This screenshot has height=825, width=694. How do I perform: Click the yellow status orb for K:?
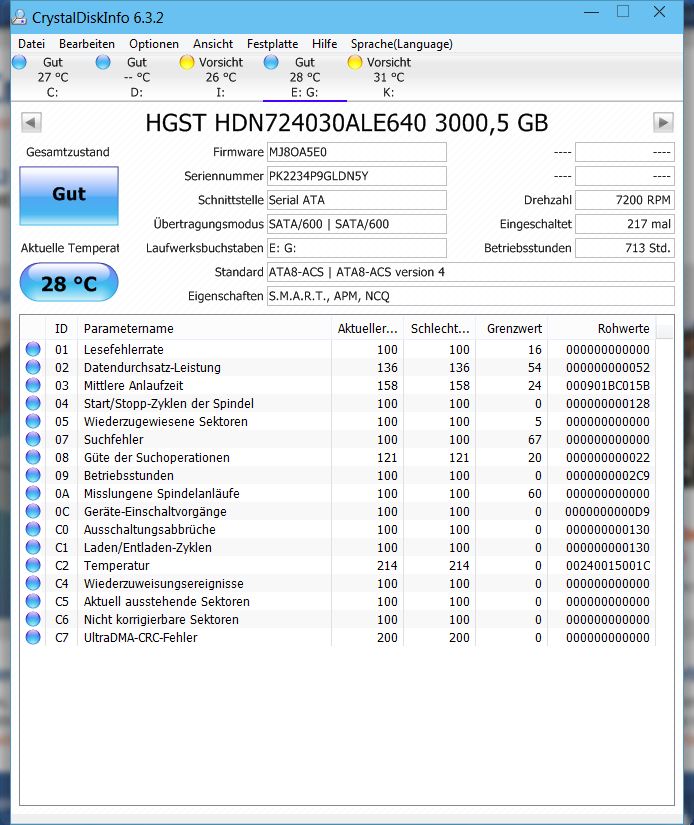click(x=355, y=62)
